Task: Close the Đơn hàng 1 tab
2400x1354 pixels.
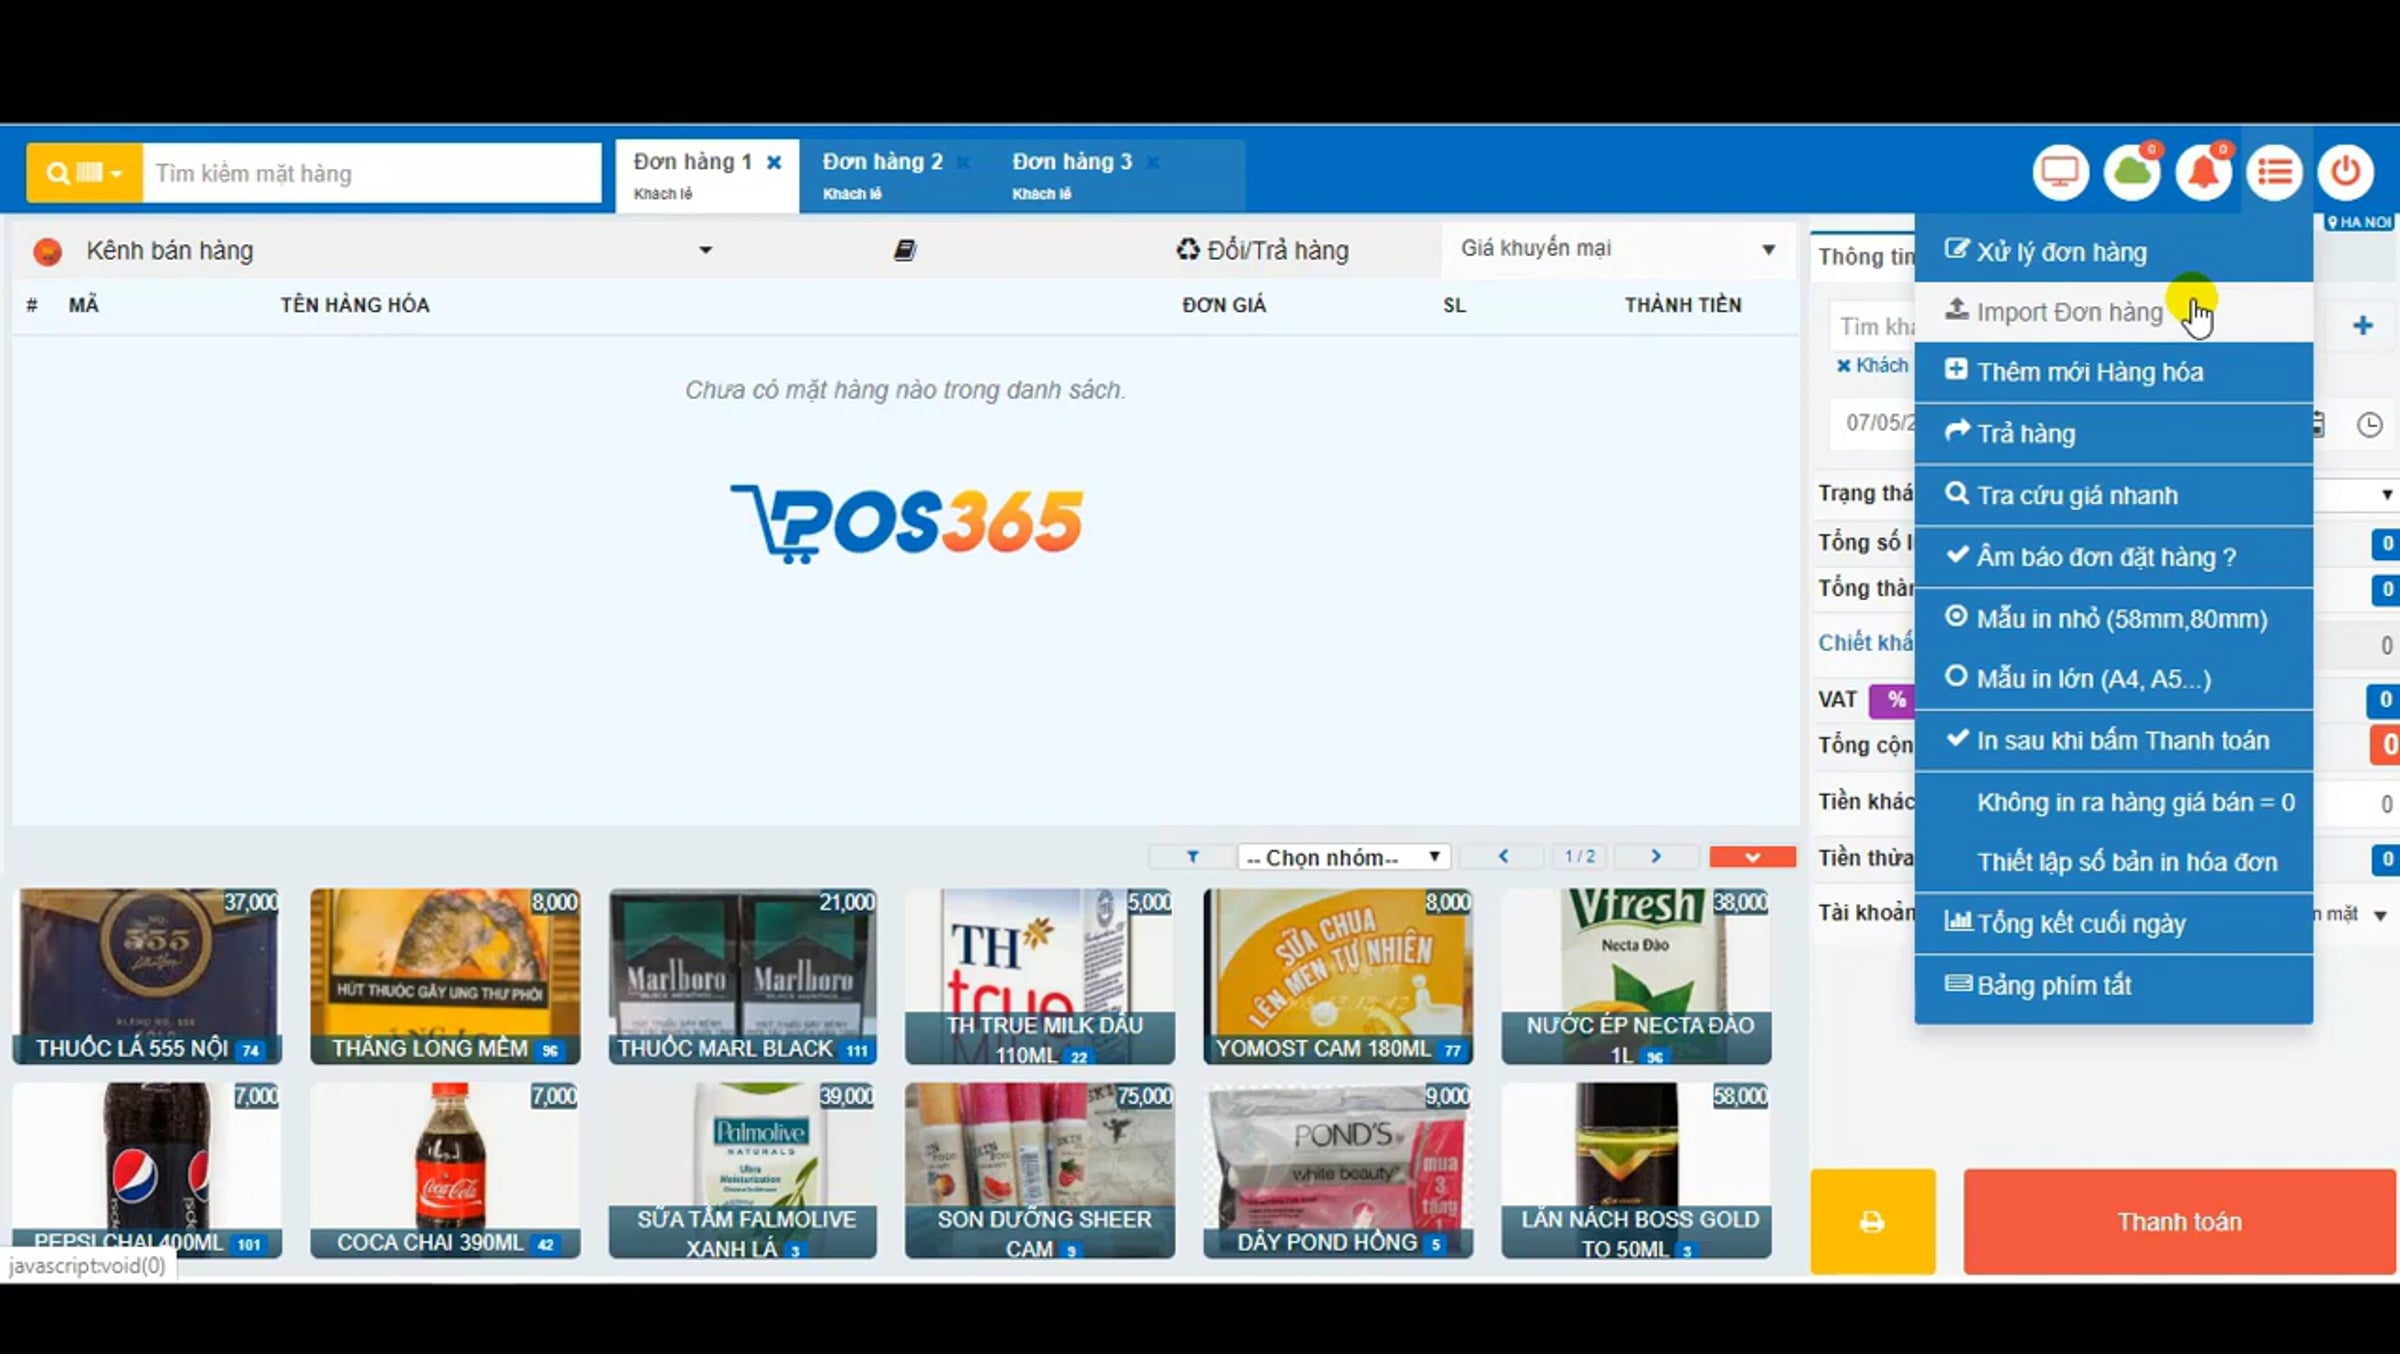Action: (x=774, y=162)
